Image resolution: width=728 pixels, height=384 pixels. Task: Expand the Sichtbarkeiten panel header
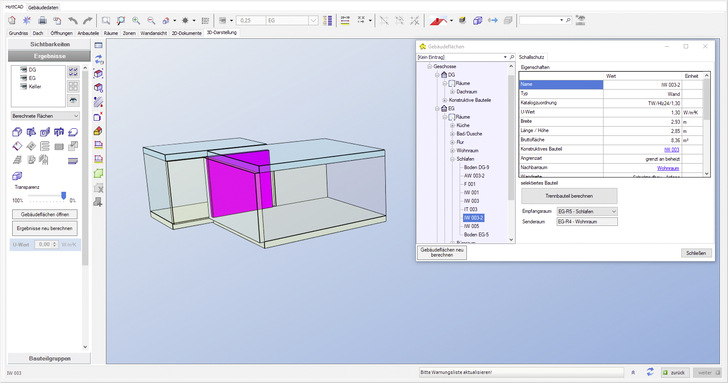click(50, 44)
